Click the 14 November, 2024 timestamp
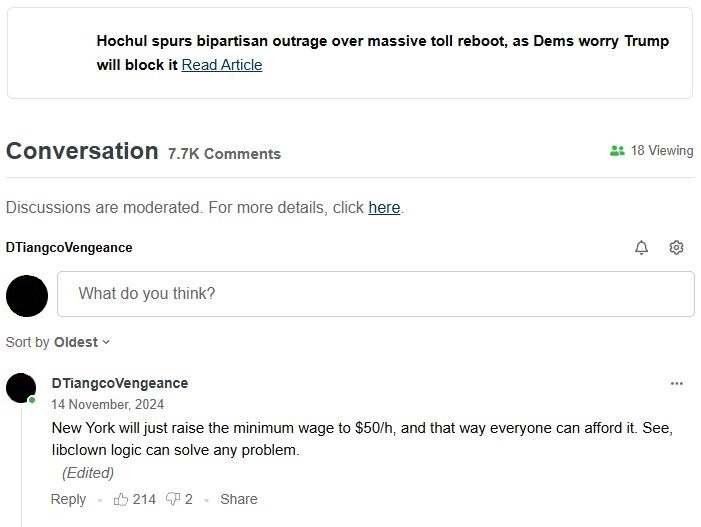Image resolution: width=701 pixels, height=527 pixels. click(107, 404)
